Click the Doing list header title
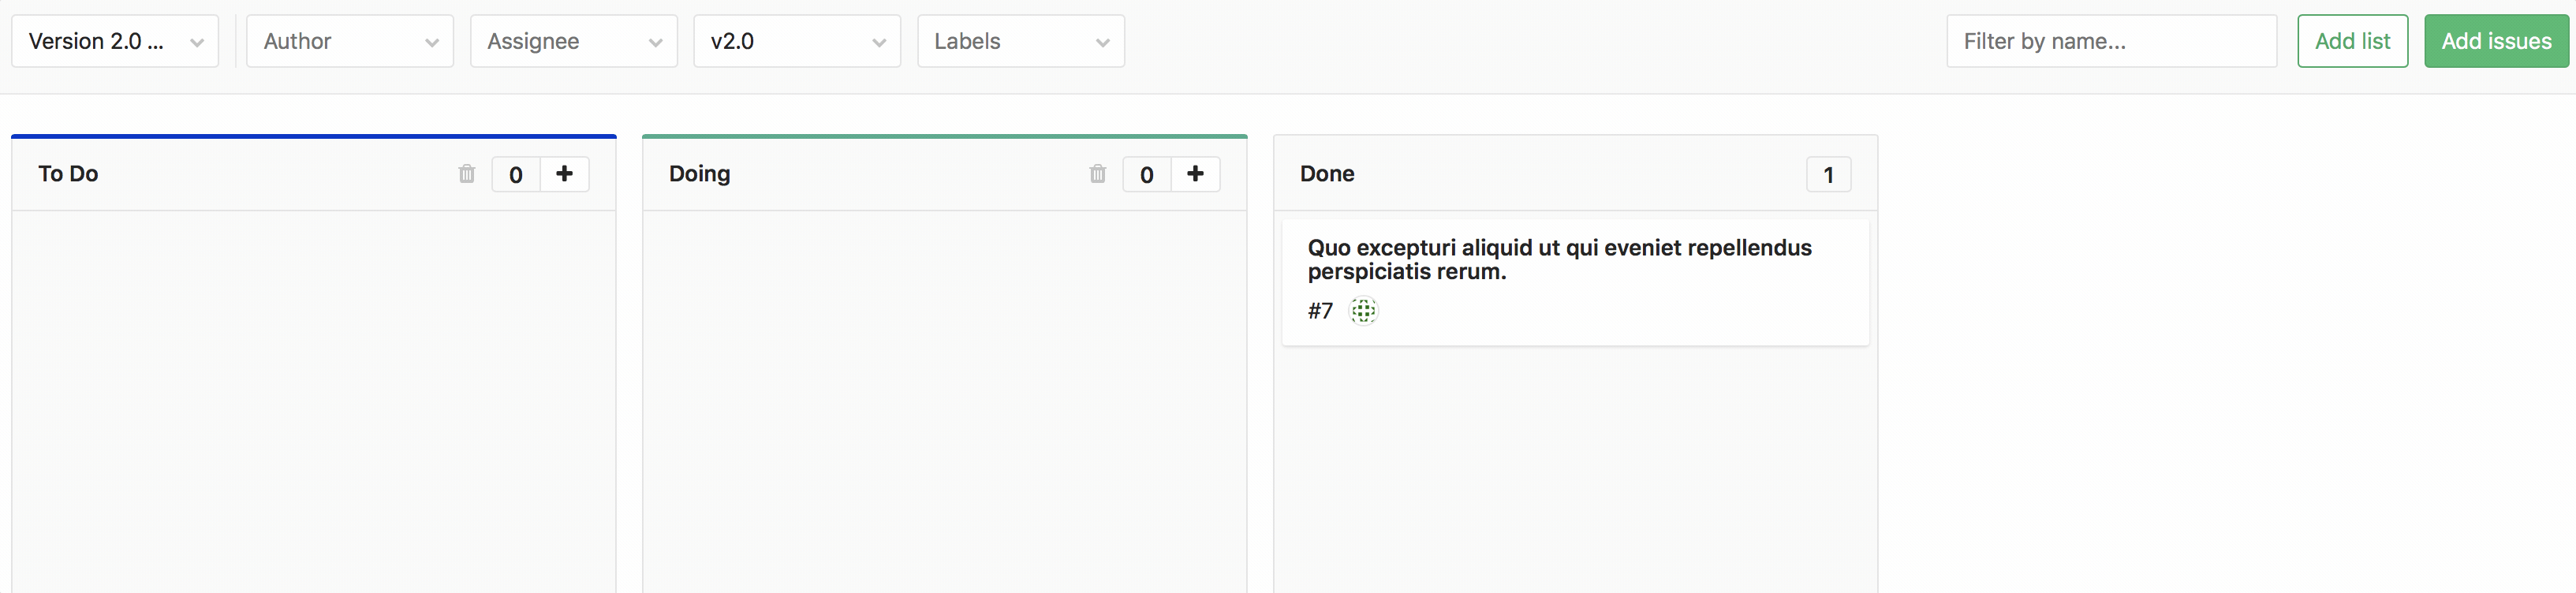Screen dimensions: 2576x593 pyautogui.click(x=699, y=174)
